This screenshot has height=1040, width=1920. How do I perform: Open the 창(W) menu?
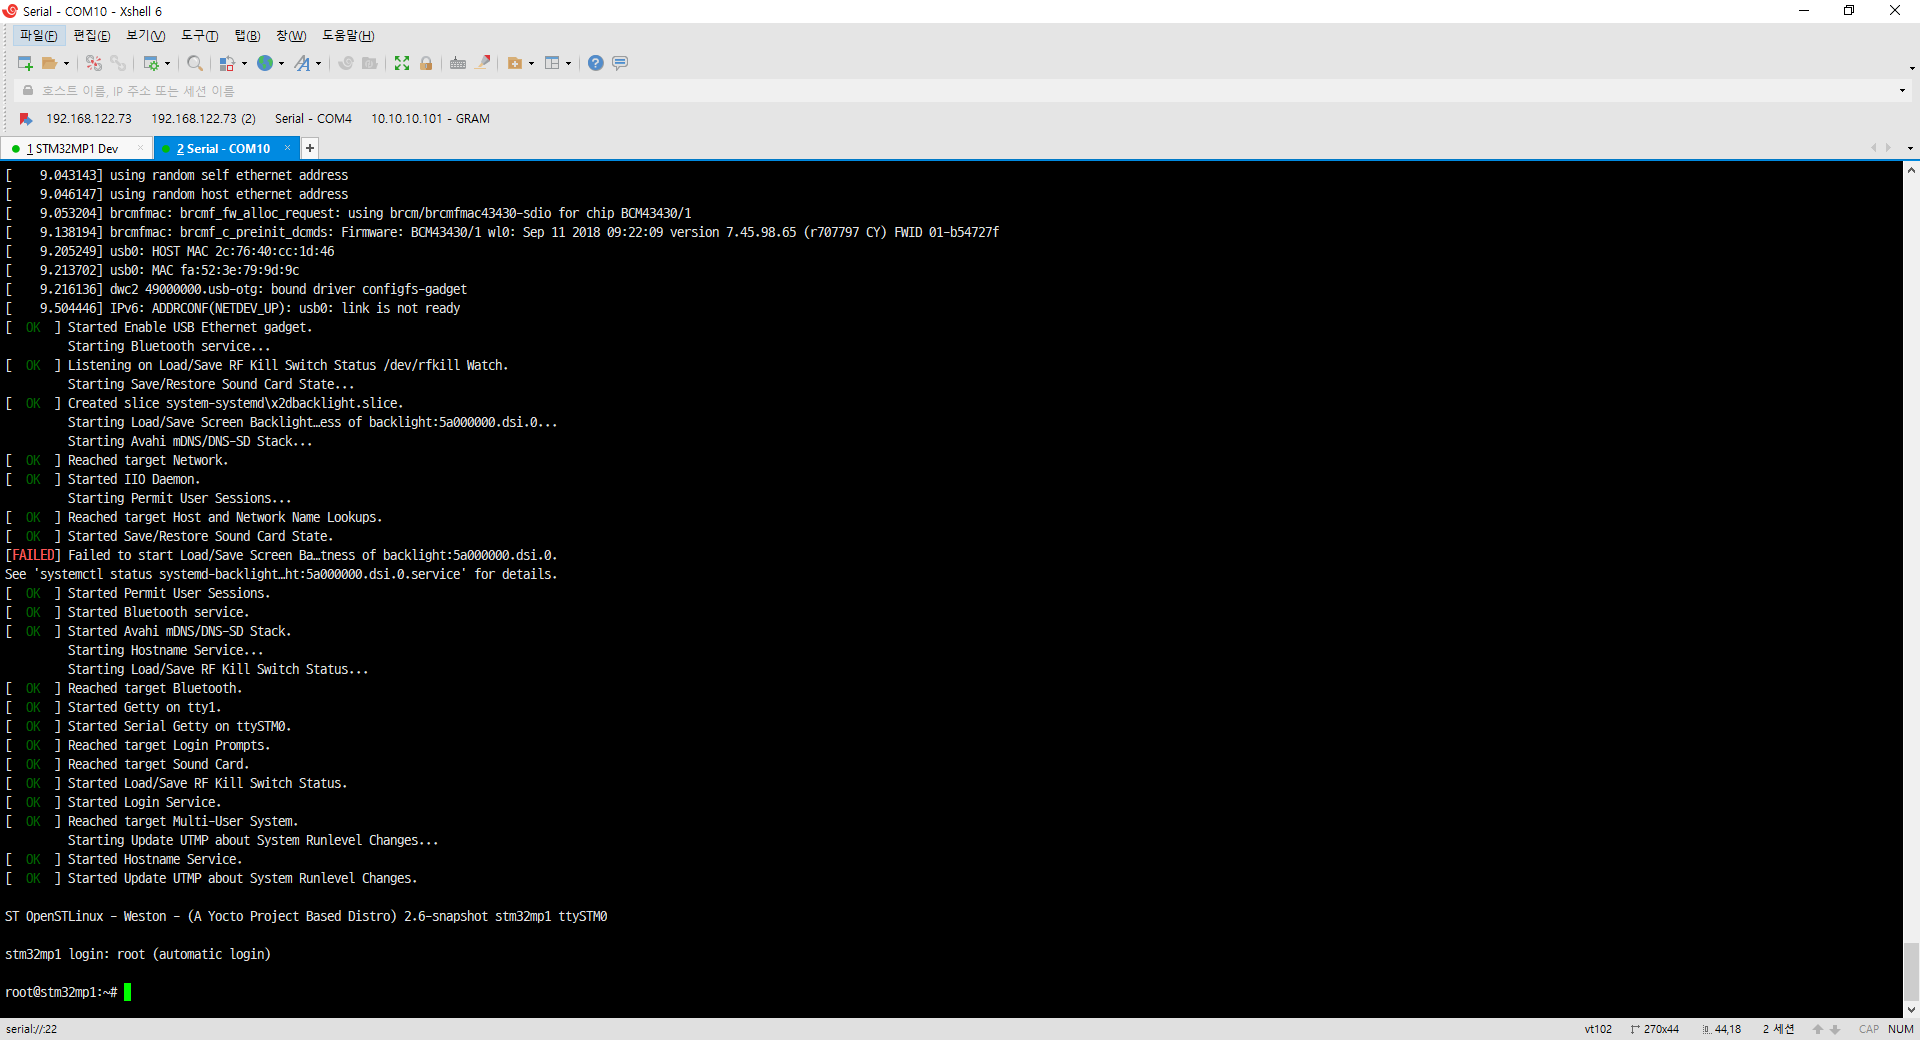[292, 36]
